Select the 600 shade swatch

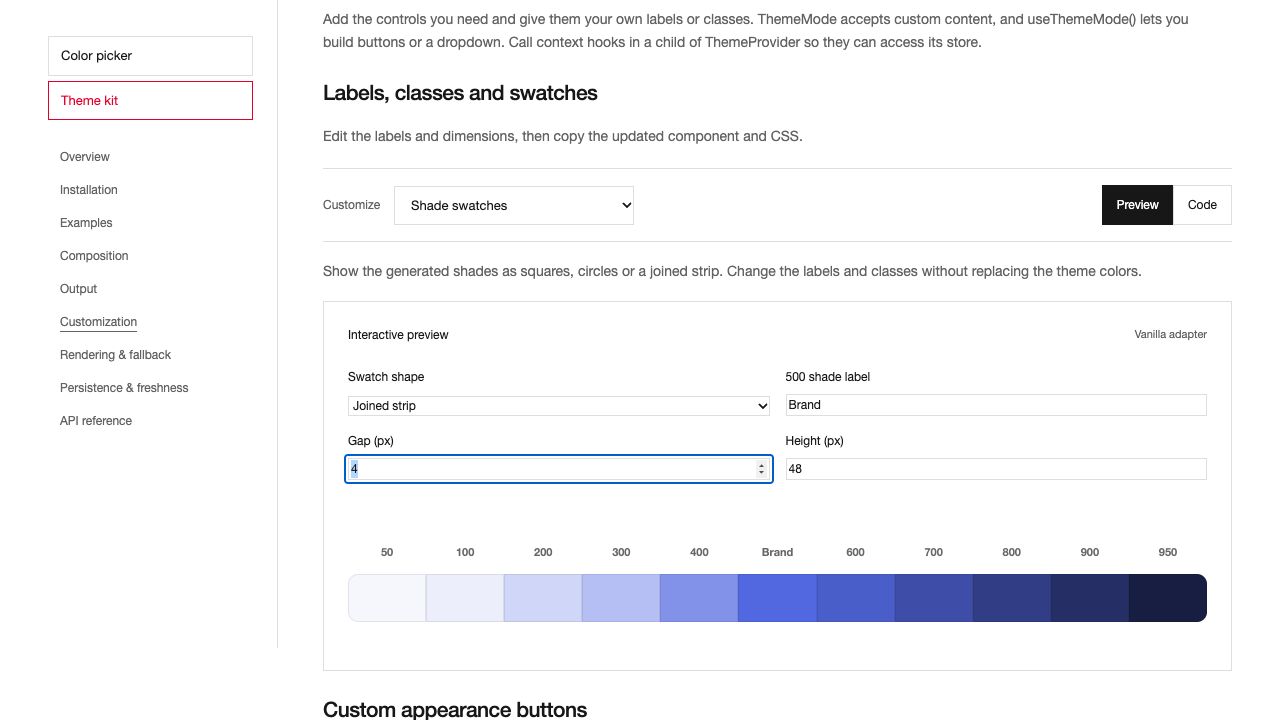click(x=855, y=598)
